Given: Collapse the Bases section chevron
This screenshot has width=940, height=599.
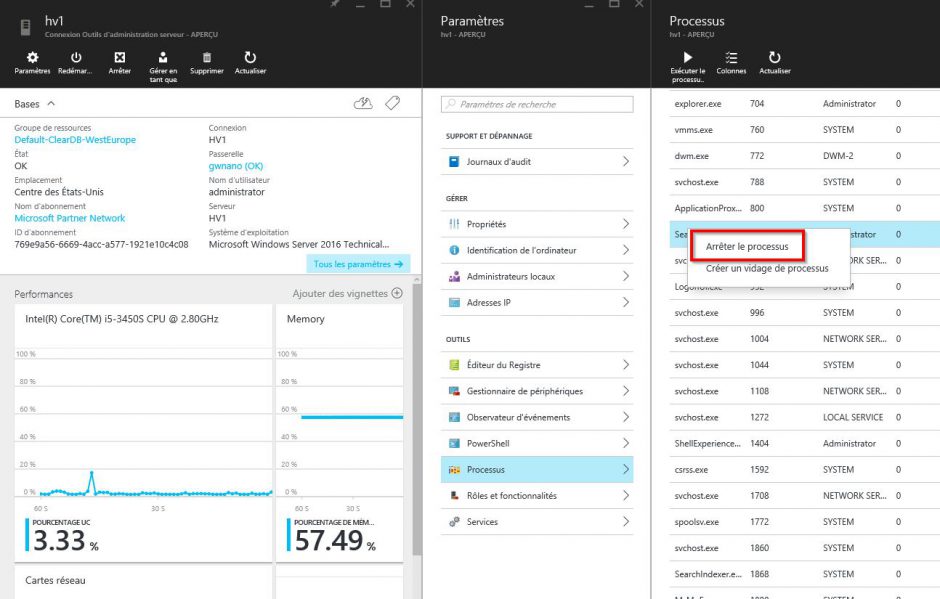Looking at the screenshot, I should click(51, 103).
